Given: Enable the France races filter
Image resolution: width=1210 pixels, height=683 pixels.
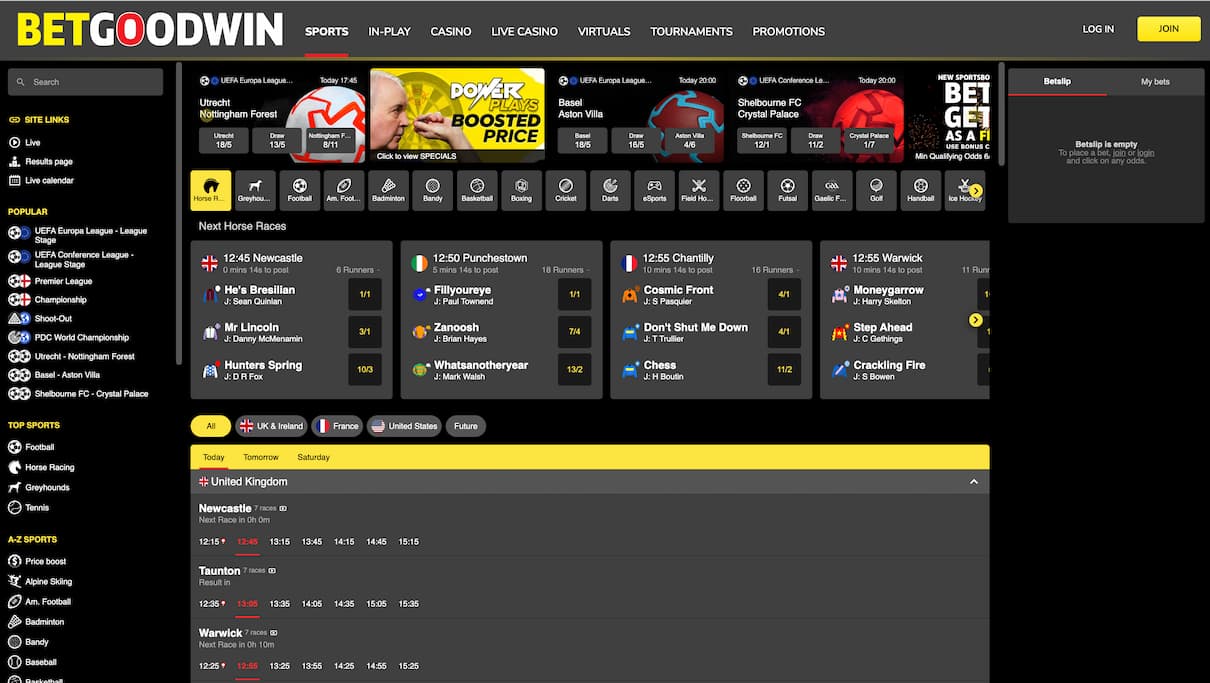Looking at the screenshot, I should point(337,425).
